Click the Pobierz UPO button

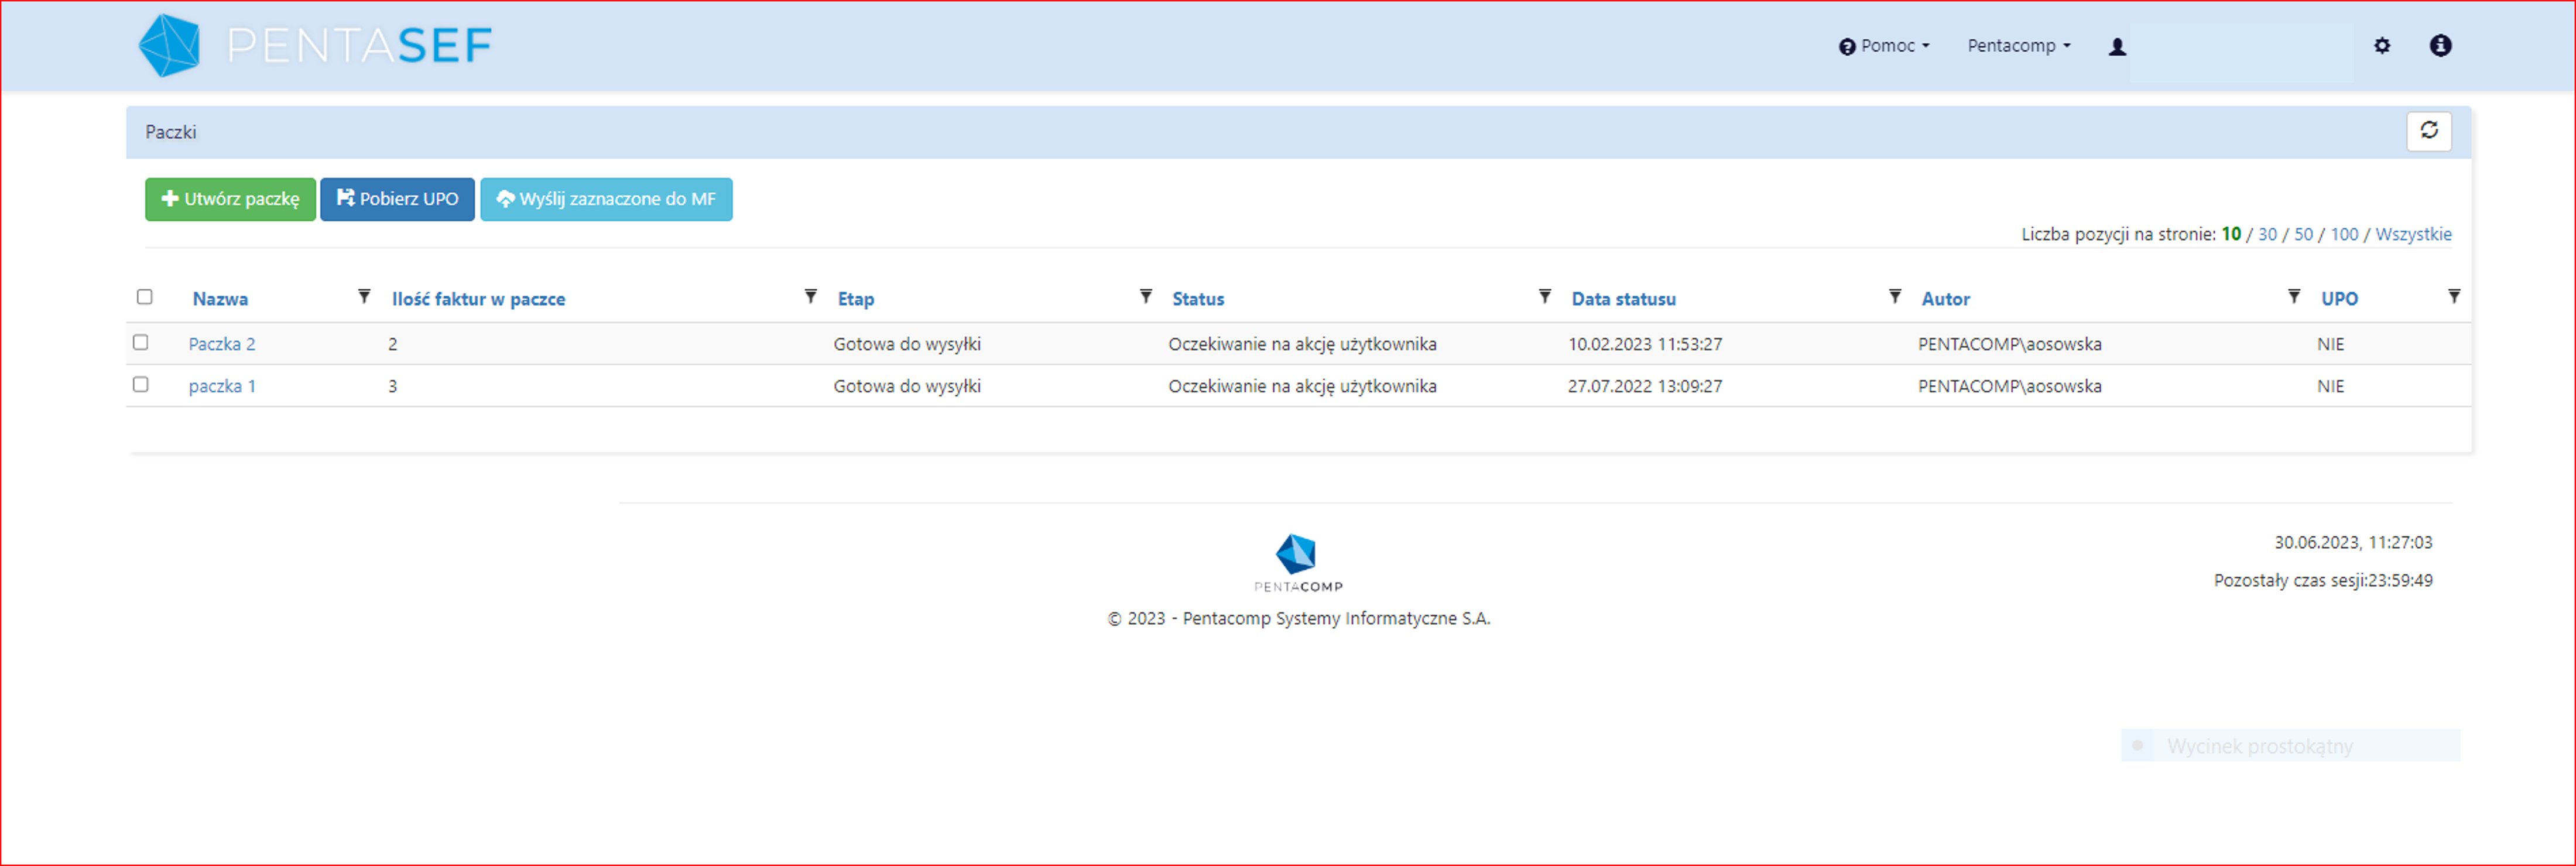pyautogui.click(x=397, y=199)
